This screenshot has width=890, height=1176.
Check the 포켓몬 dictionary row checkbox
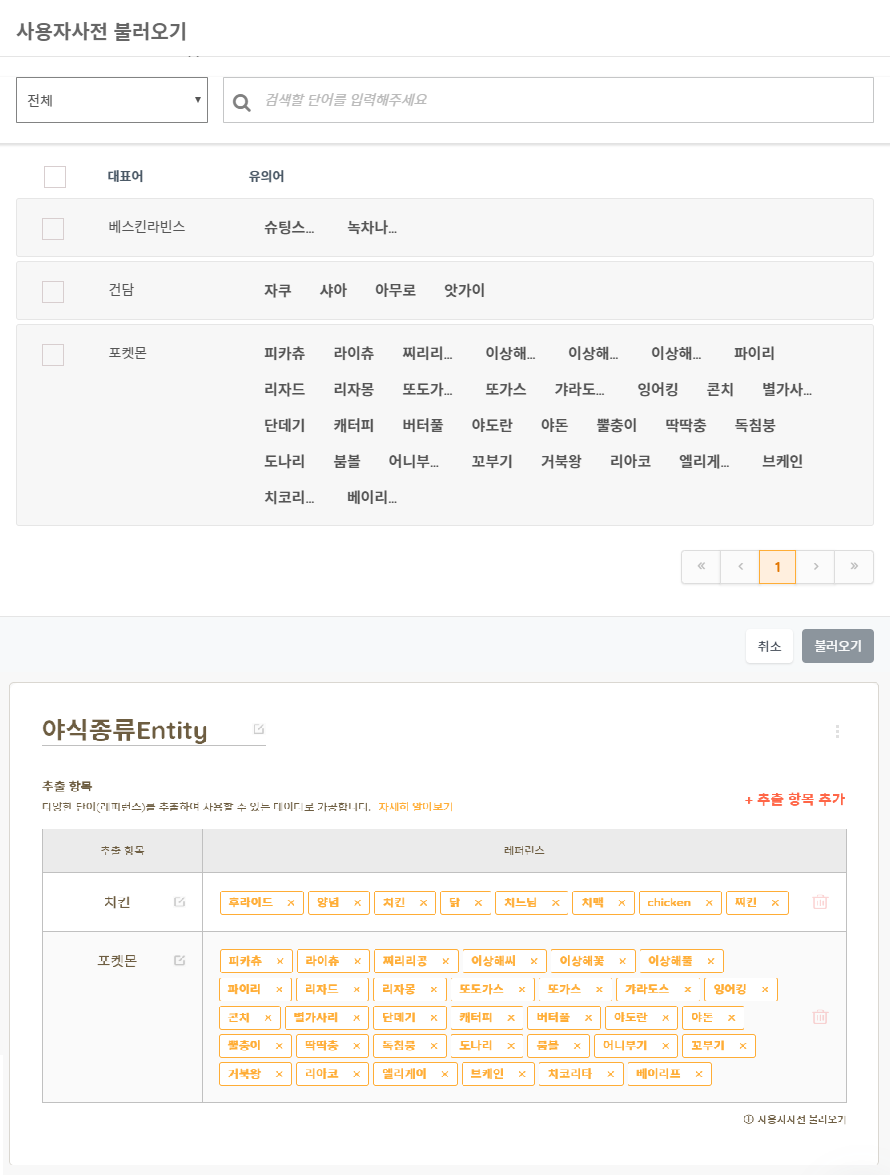53,355
